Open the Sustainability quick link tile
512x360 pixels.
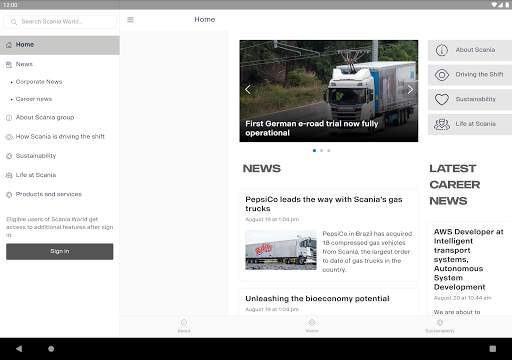[470, 99]
